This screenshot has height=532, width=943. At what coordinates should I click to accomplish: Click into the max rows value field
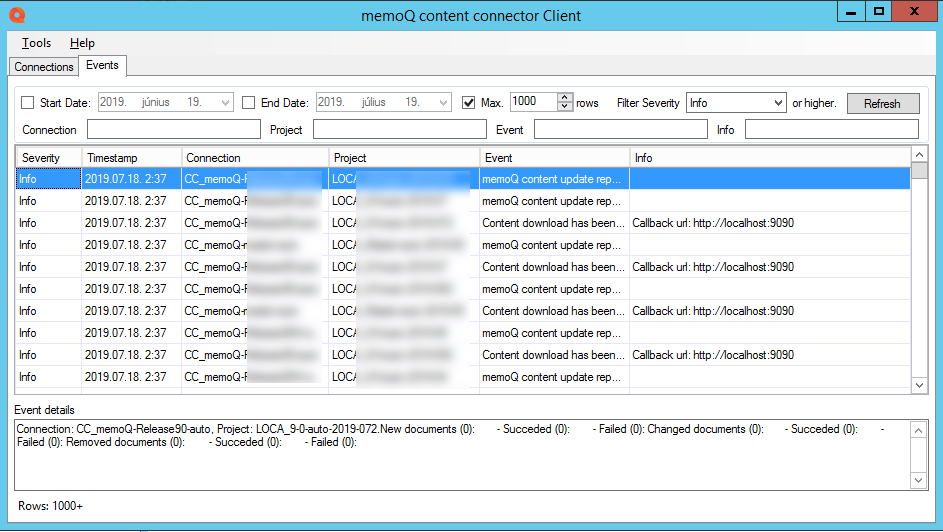[534, 102]
